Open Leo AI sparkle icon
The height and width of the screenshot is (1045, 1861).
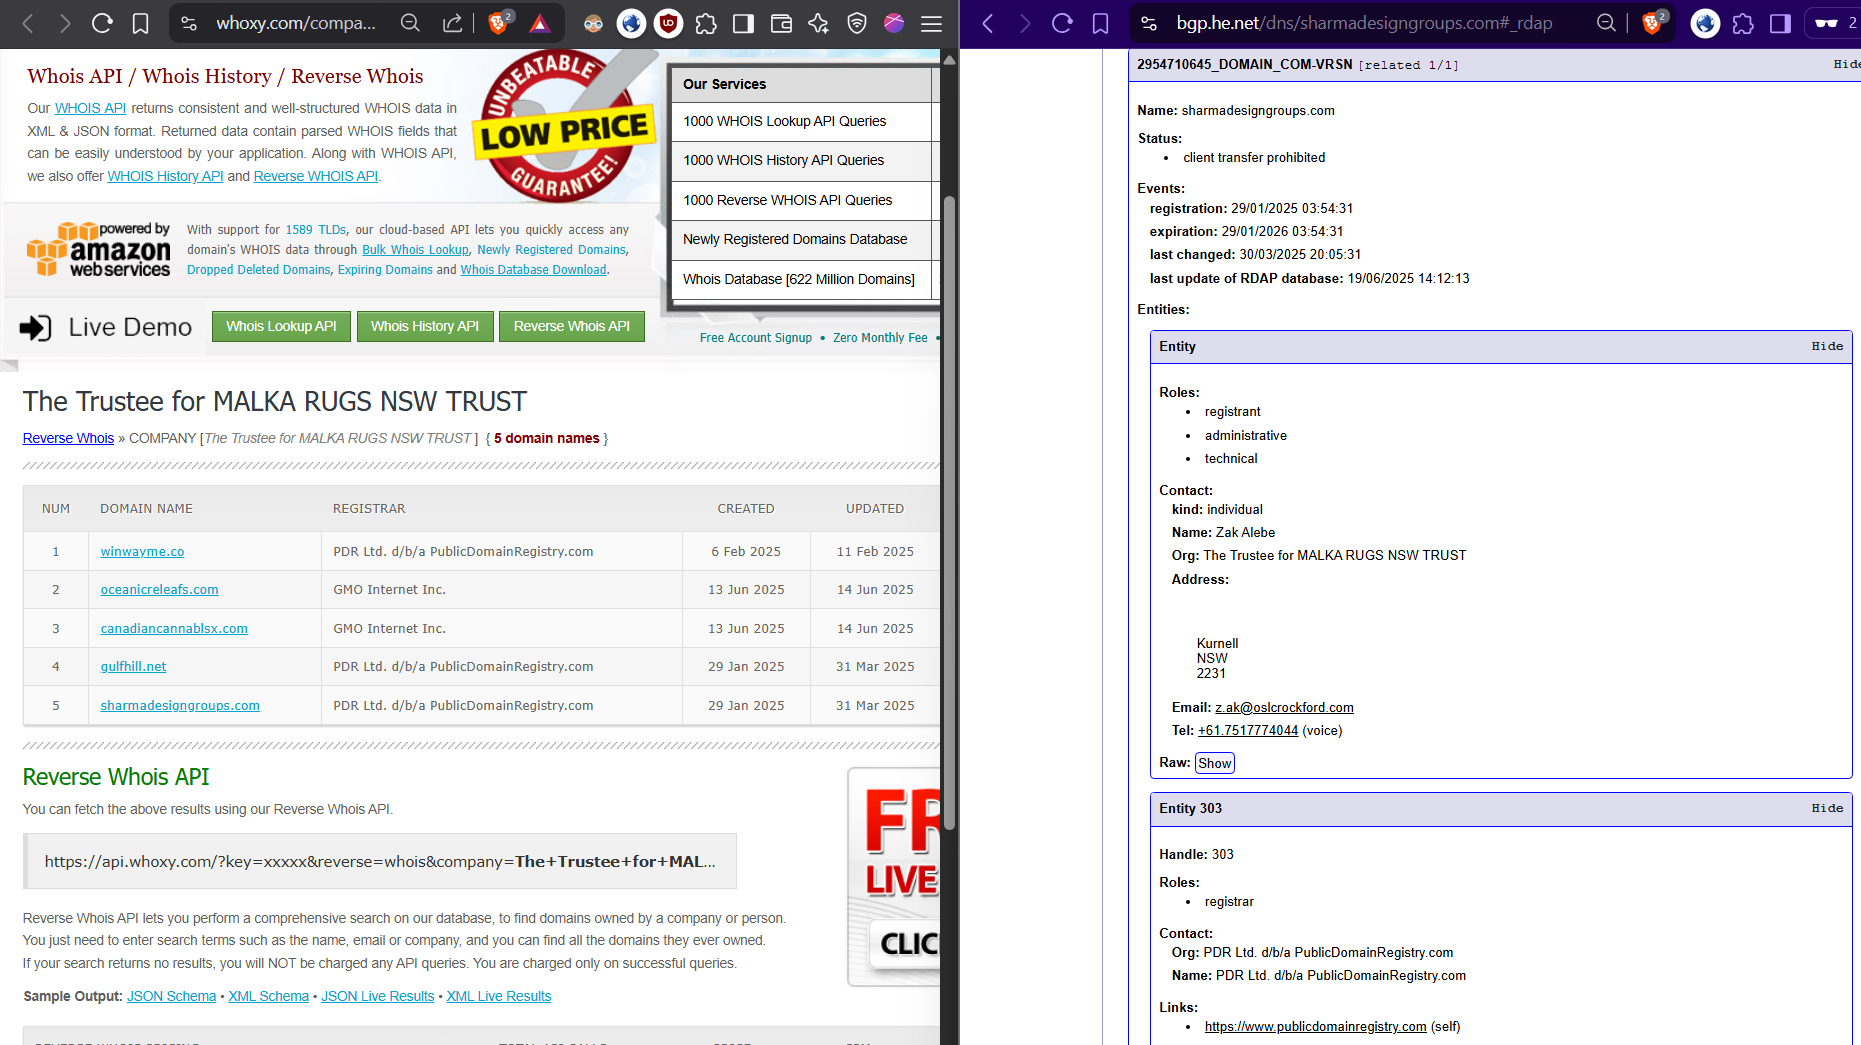(819, 23)
